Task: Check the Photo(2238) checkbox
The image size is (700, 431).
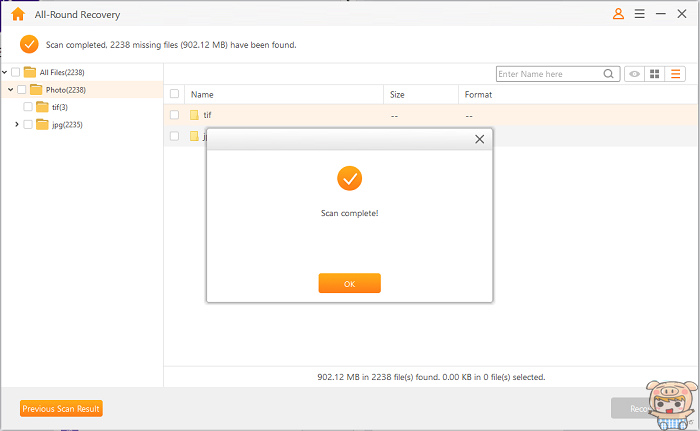Action: (x=22, y=90)
